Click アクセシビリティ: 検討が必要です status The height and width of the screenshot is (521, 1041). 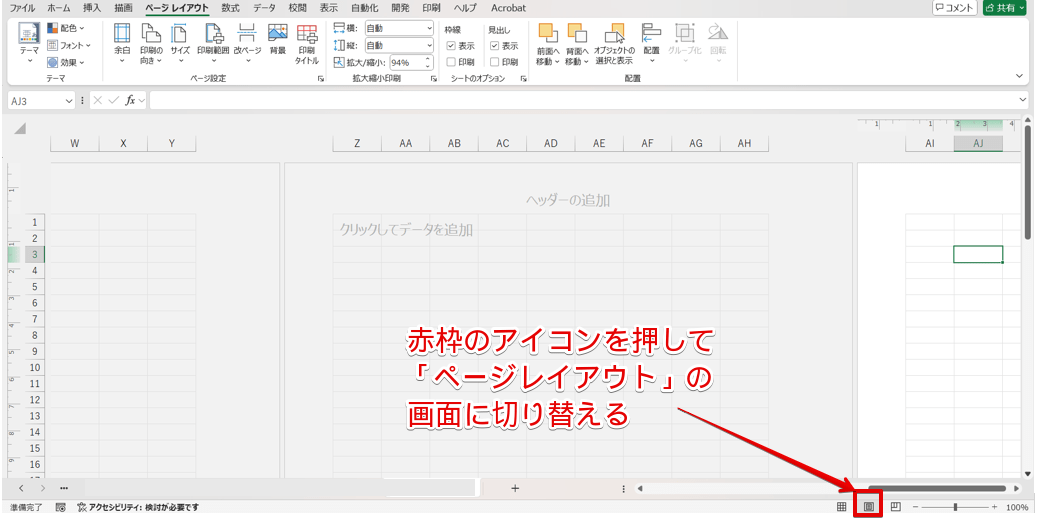[x=138, y=507]
